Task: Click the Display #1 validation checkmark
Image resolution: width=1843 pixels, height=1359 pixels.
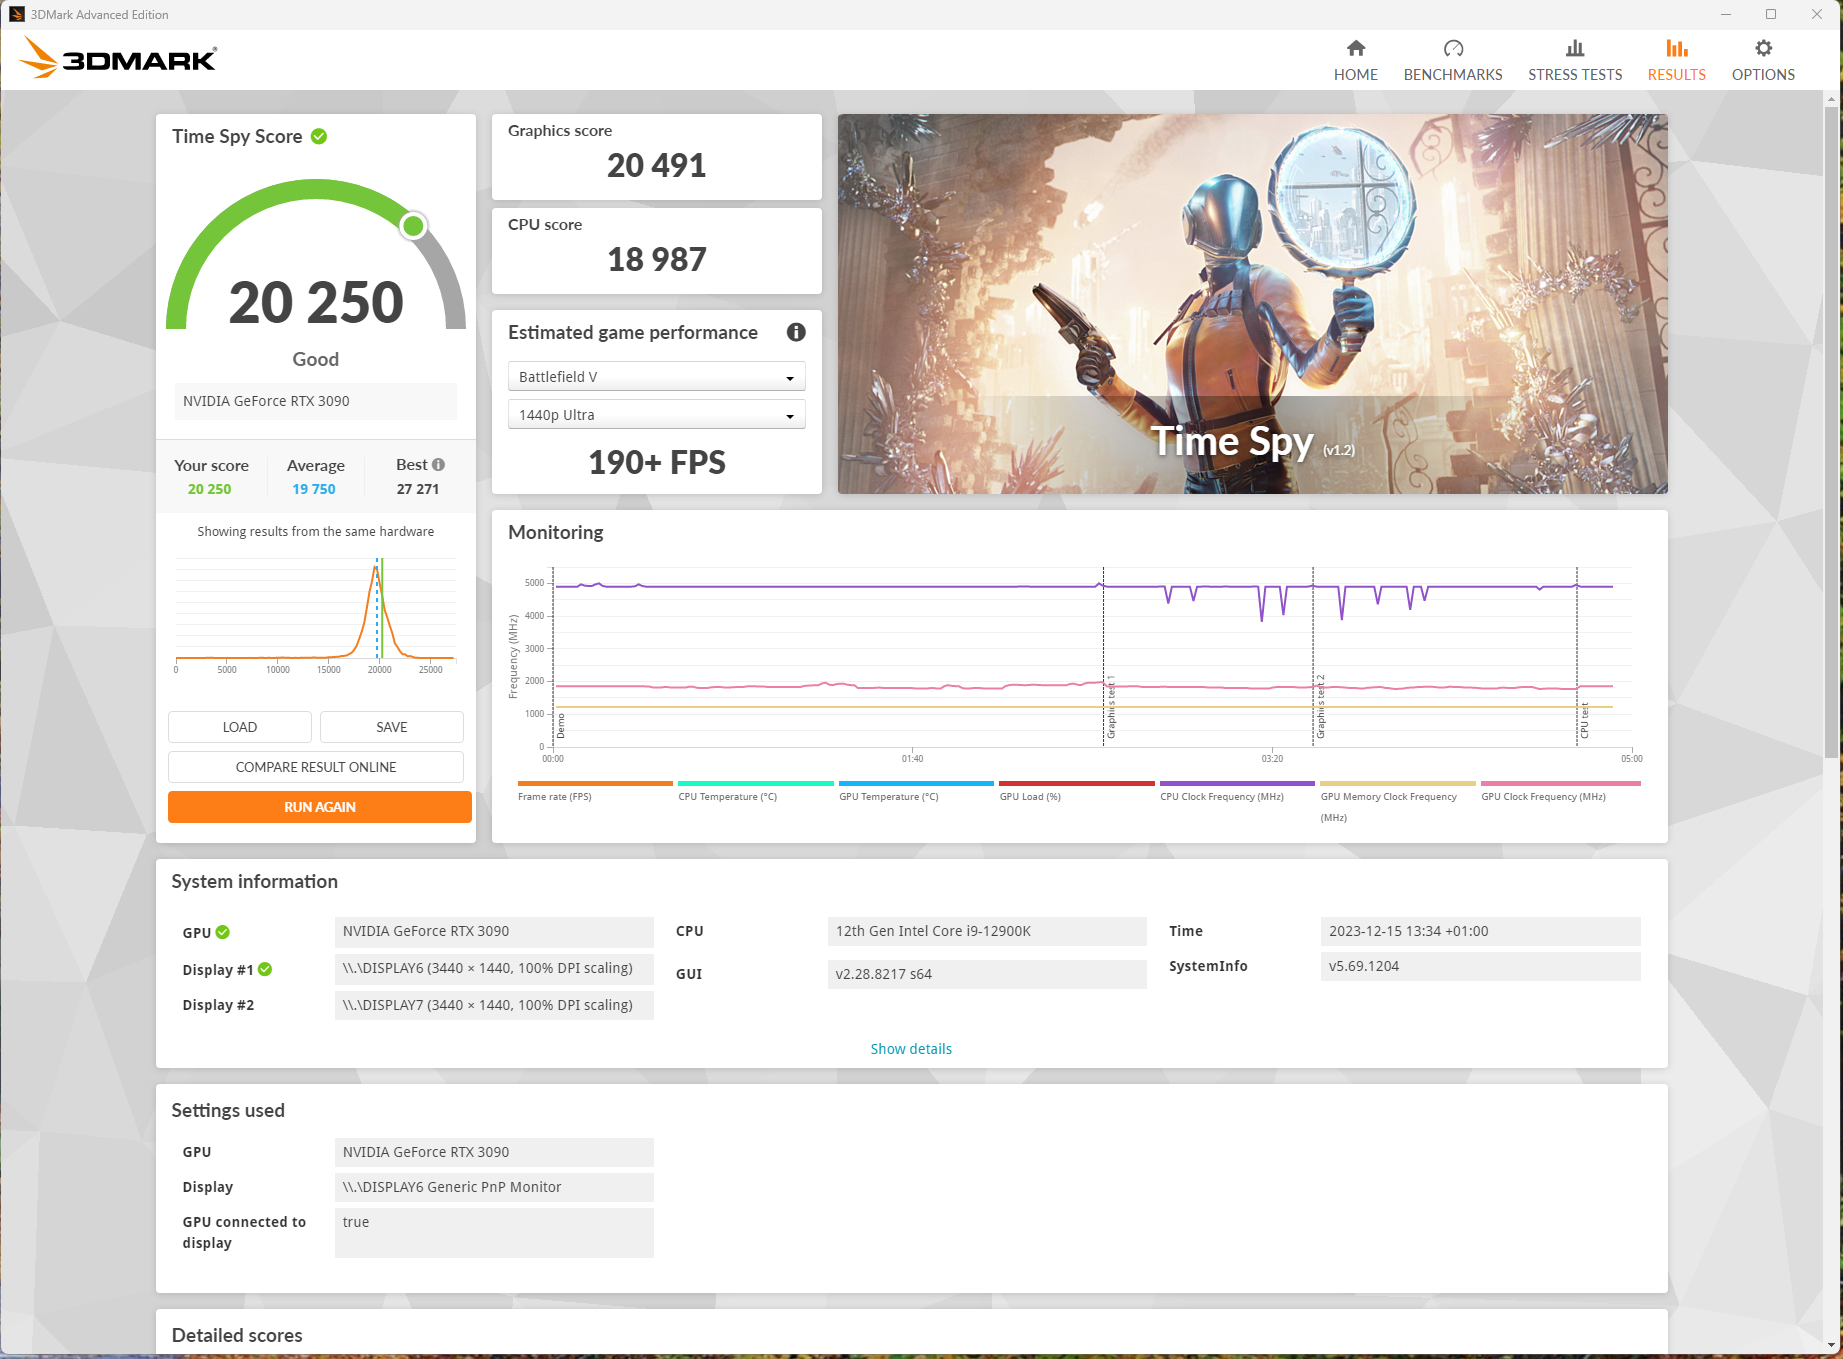Action: click(x=265, y=969)
